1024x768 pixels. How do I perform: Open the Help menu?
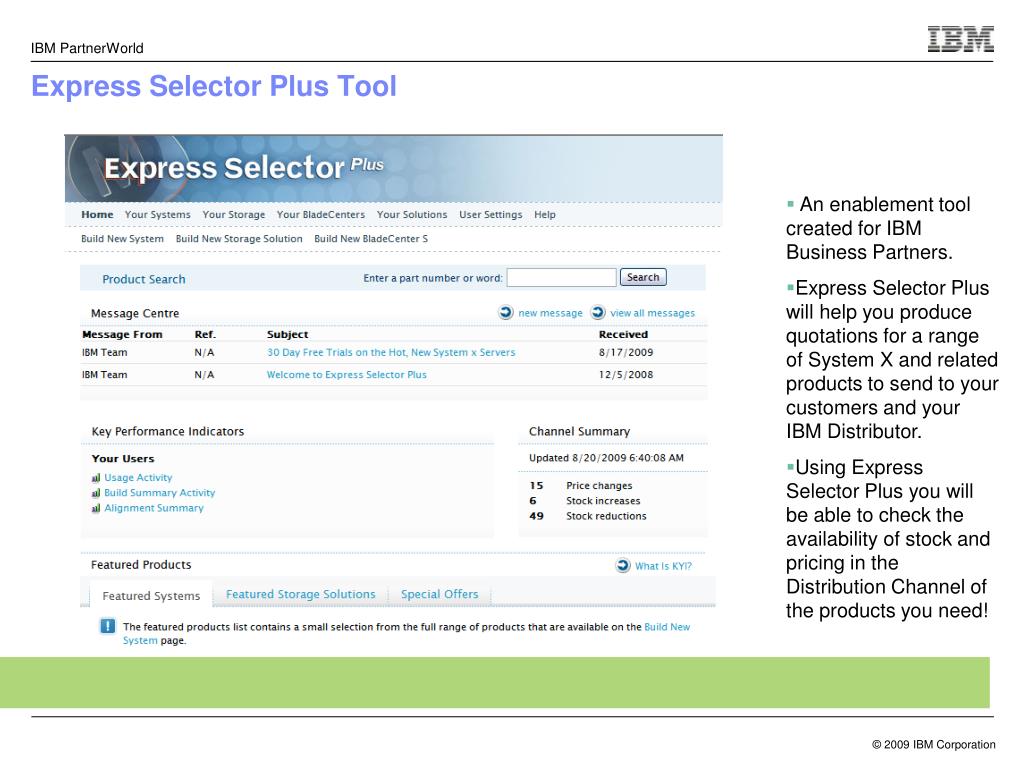(x=545, y=215)
